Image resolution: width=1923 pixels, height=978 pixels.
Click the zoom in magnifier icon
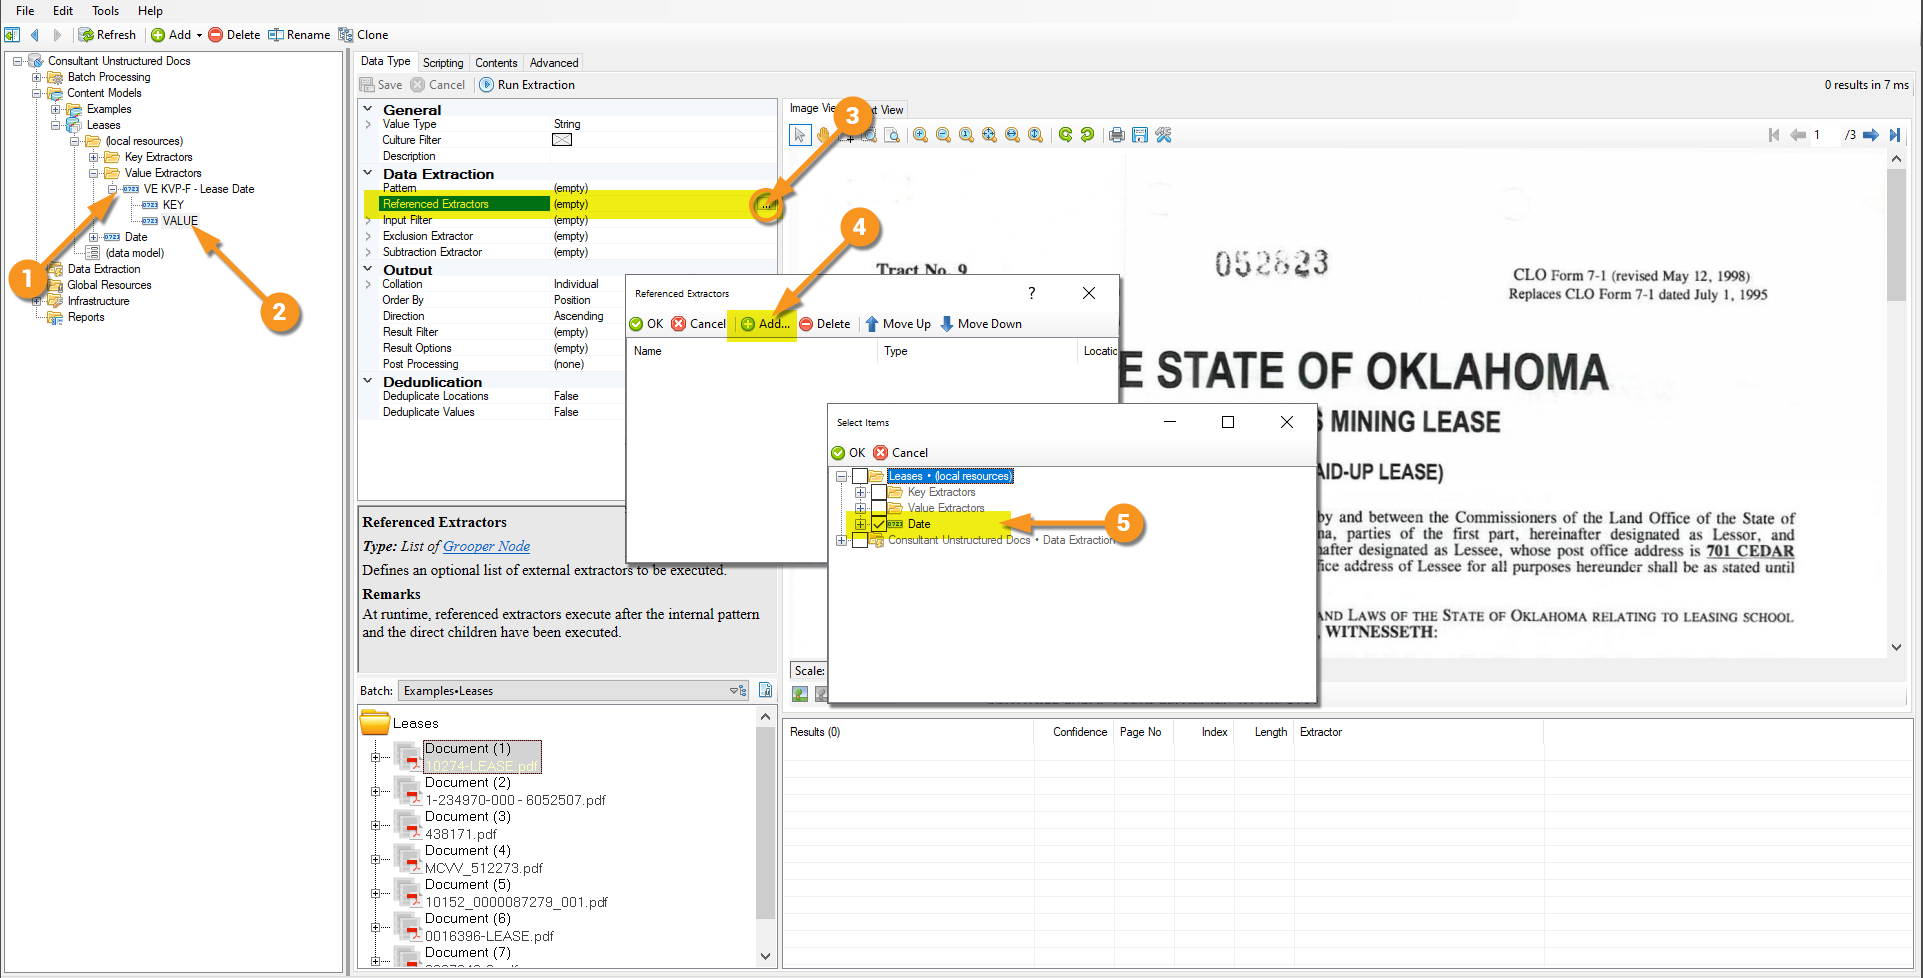920,135
